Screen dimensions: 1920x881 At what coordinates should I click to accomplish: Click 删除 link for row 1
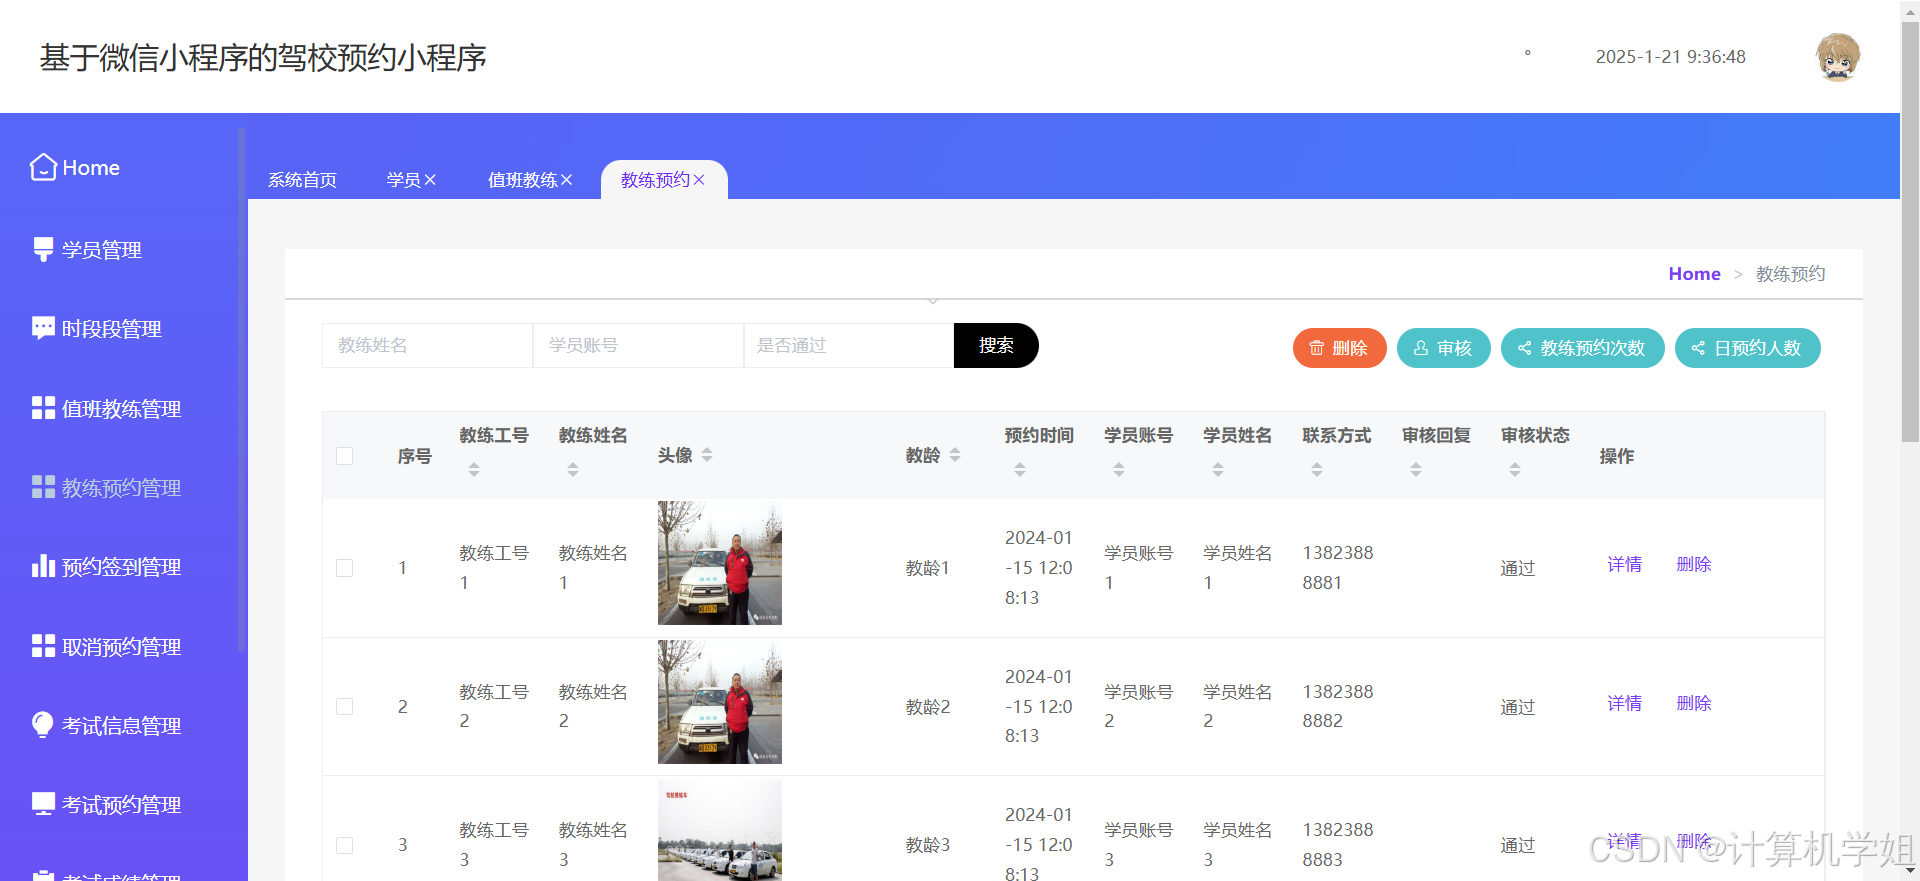[x=1694, y=564]
